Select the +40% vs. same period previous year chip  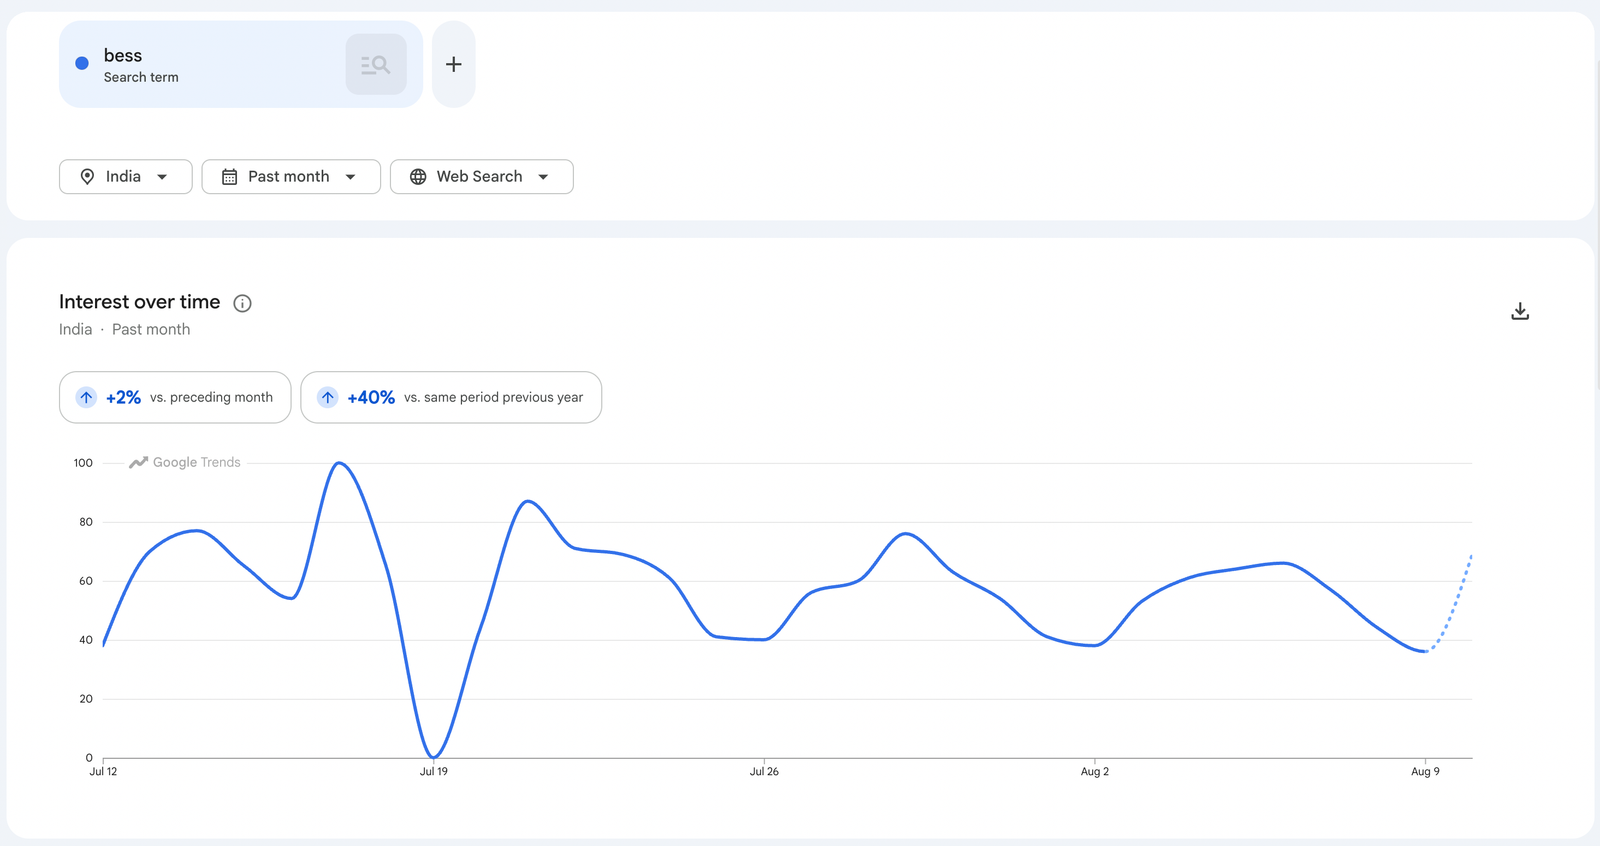click(x=451, y=397)
